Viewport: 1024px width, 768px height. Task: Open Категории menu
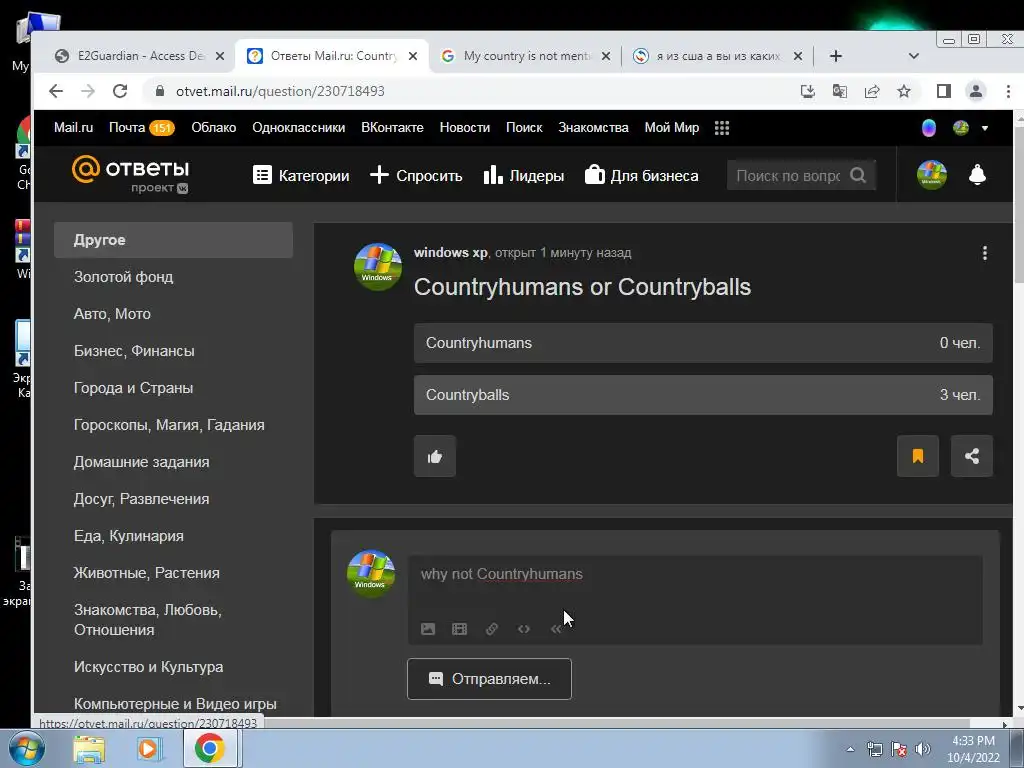tap(301, 175)
